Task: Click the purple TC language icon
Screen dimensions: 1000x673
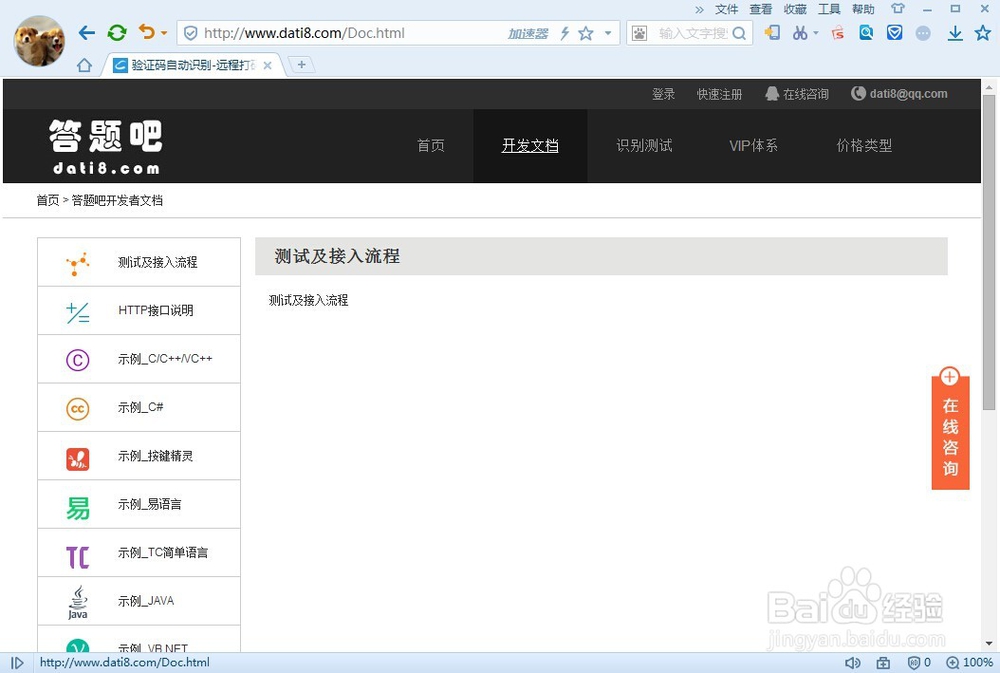Action: click(78, 557)
